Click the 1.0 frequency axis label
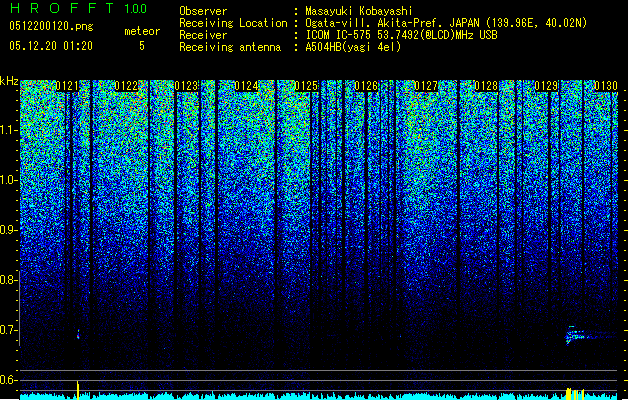Screen dimensions: 629x400 point(8,180)
